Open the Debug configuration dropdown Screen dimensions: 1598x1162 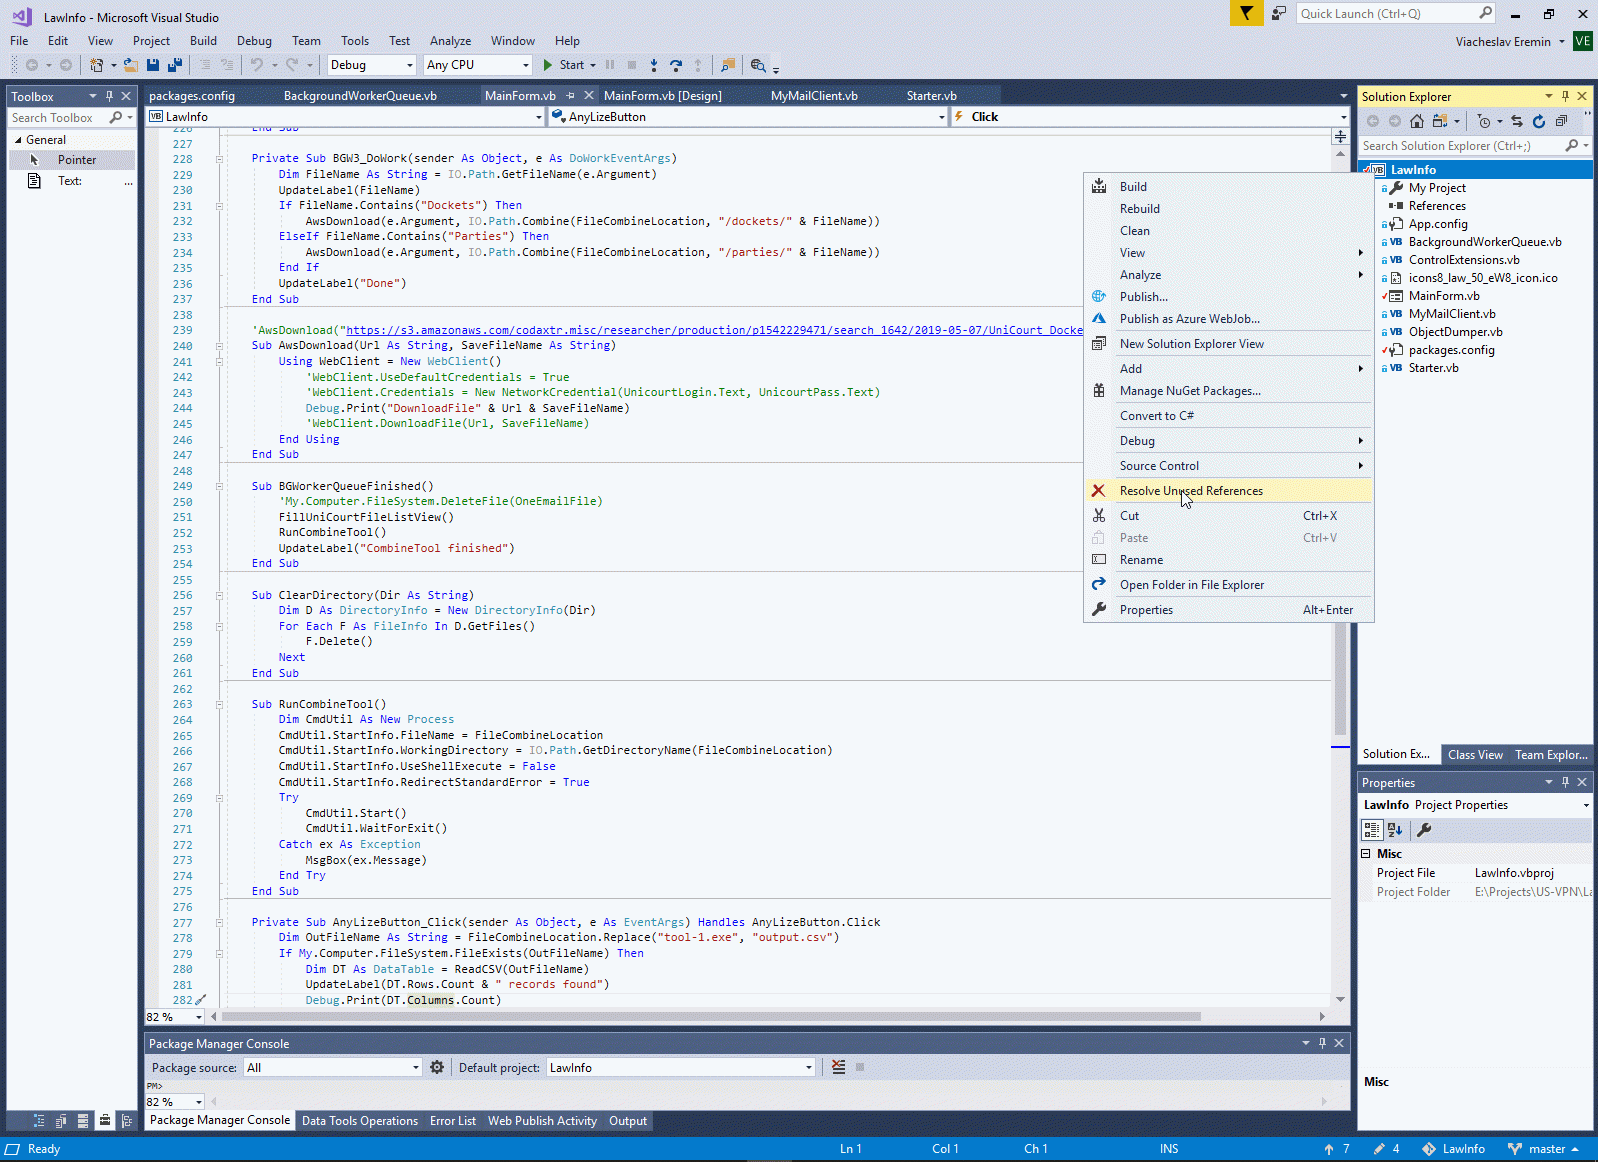coord(371,65)
